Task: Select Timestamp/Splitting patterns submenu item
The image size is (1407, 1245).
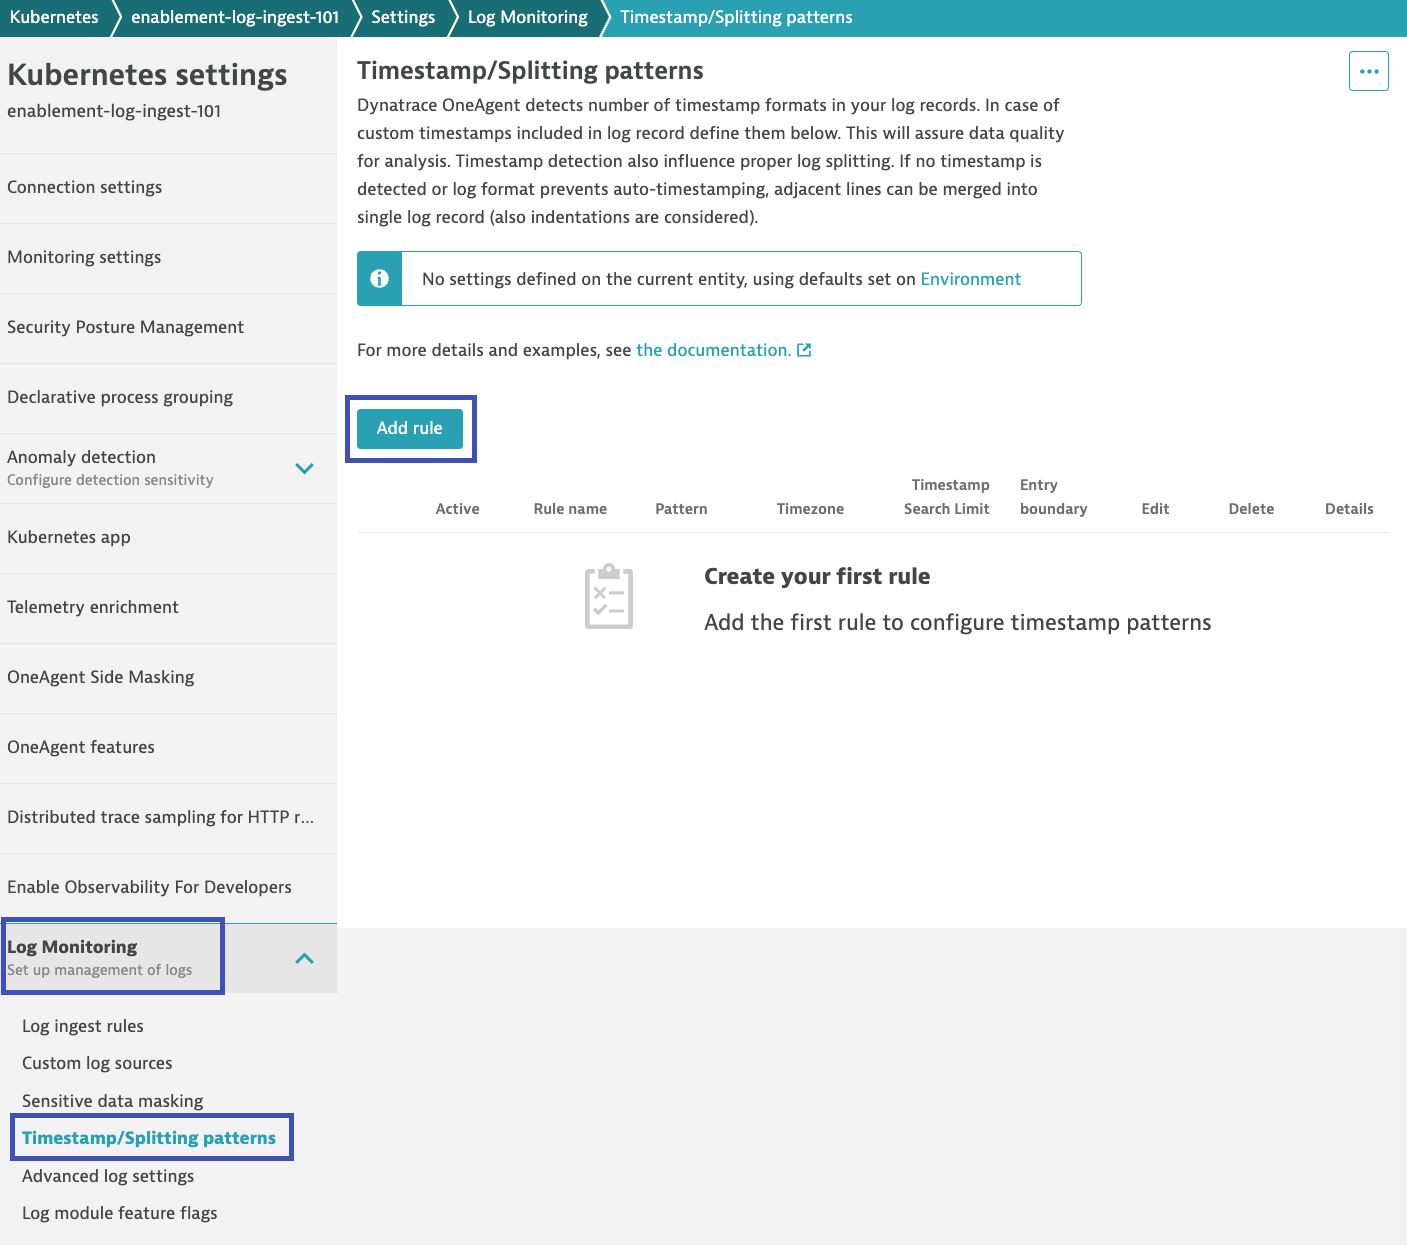Action: (x=149, y=1138)
